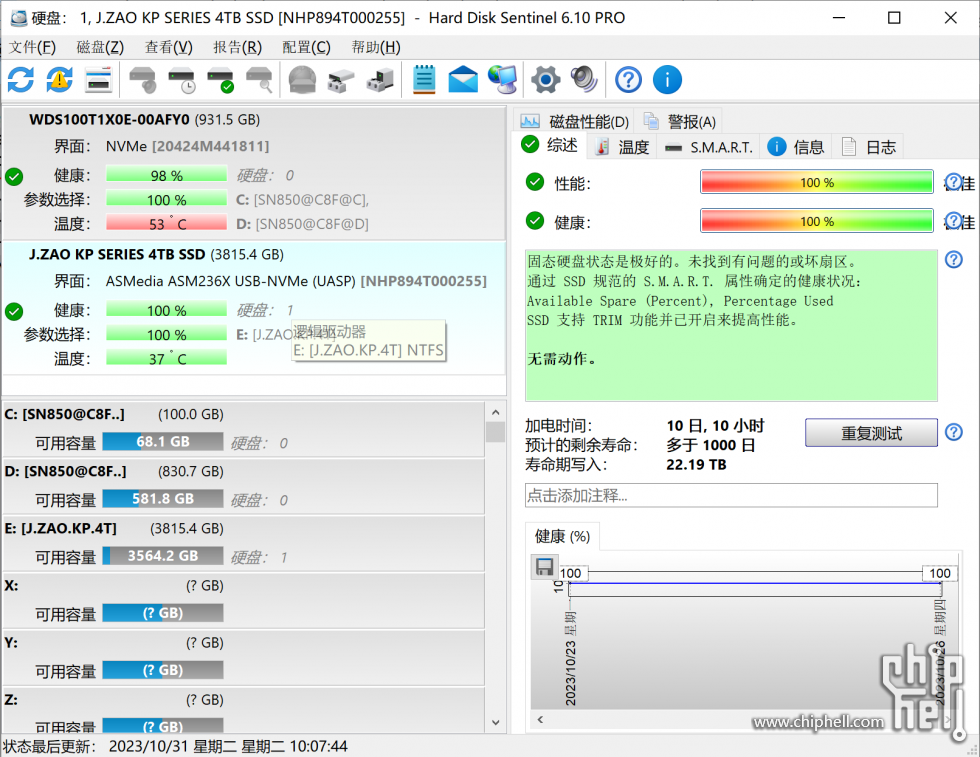
Task: Open the 日志 log tab
Action: pos(869,147)
